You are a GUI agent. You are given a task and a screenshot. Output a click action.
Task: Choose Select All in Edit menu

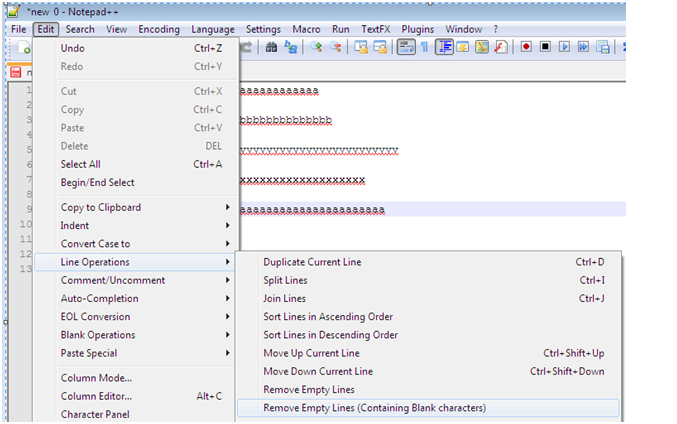(x=136, y=164)
